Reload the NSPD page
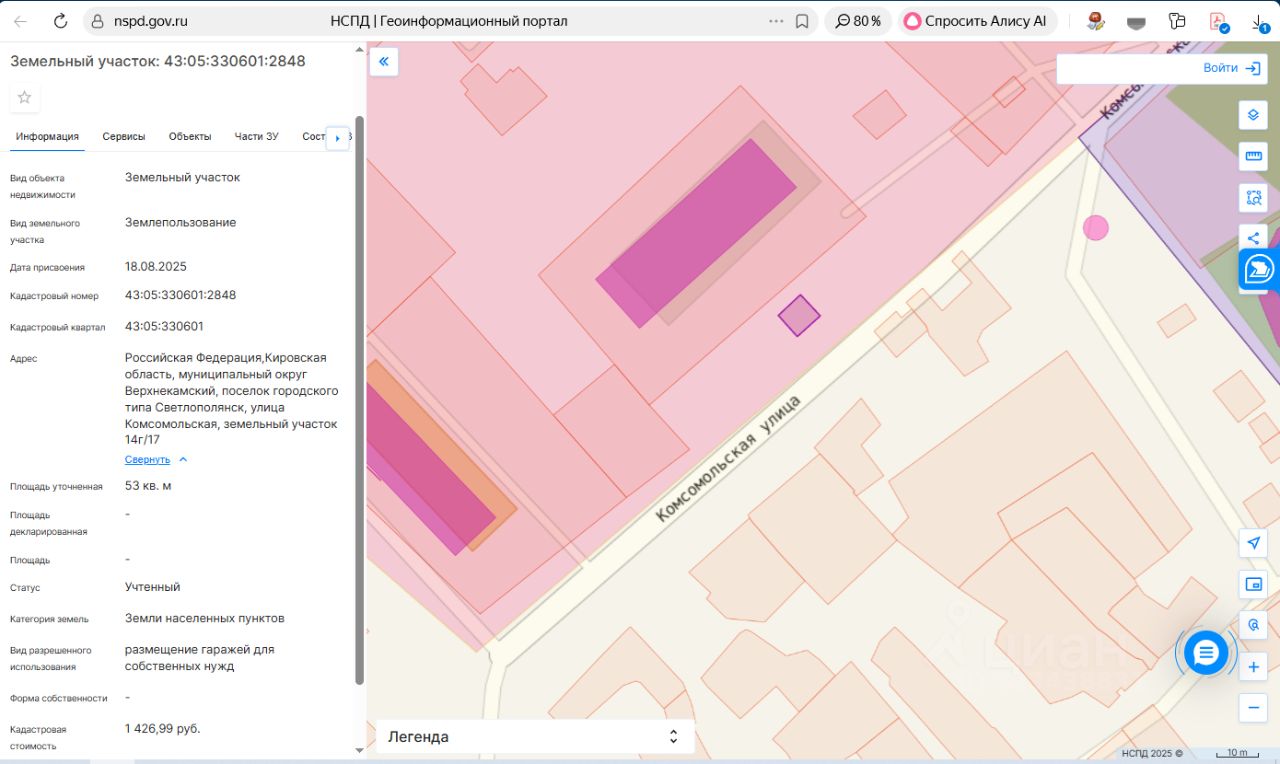The width and height of the screenshot is (1280, 764). (60, 21)
